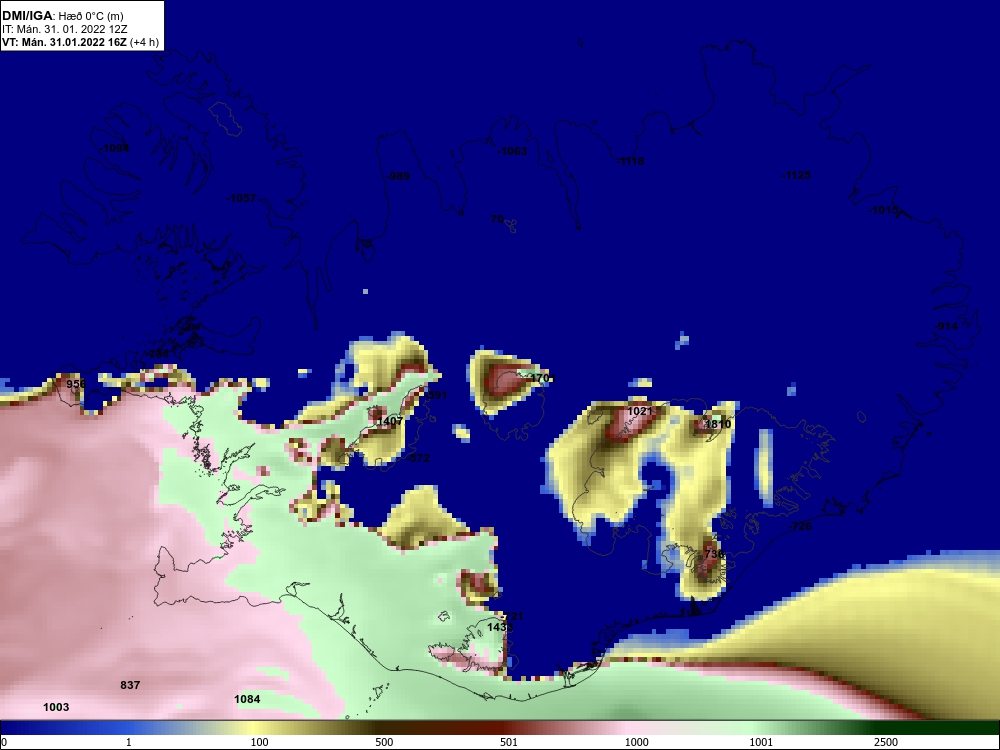
Task: Click the '-726' map value label
Action: tap(800, 526)
